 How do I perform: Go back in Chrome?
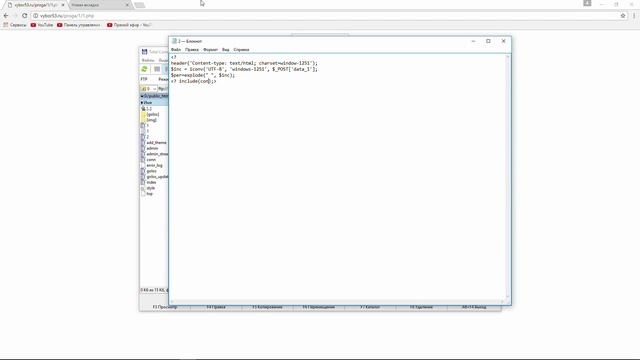(6, 16)
